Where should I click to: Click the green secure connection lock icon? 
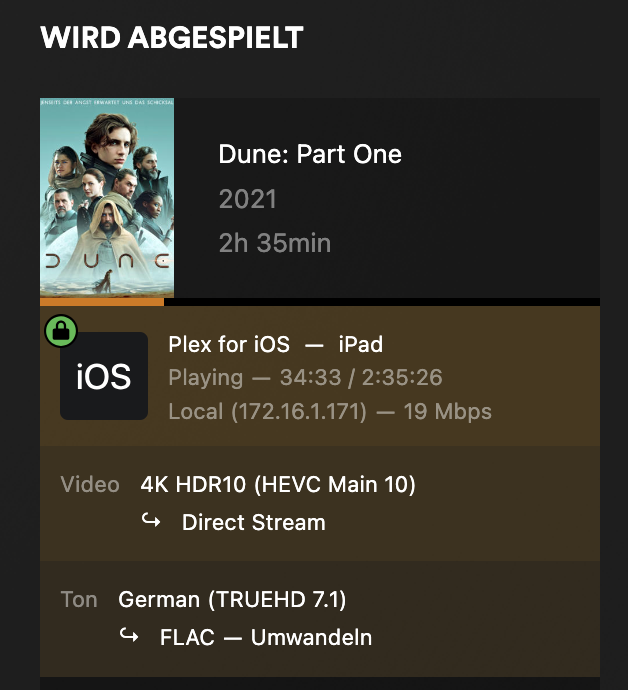pos(62,330)
